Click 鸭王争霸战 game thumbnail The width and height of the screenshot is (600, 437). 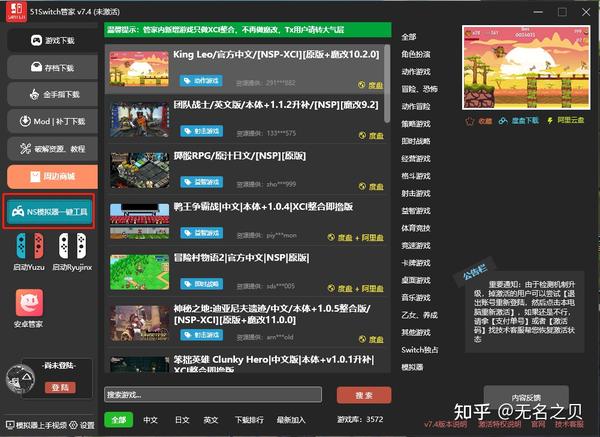[139, 222]
